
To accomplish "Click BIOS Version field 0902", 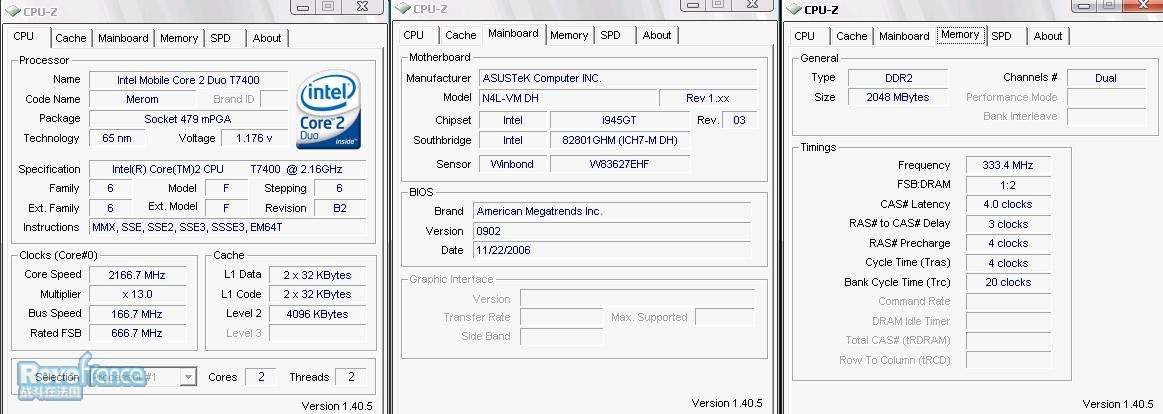I will click(x=612, y=231).
